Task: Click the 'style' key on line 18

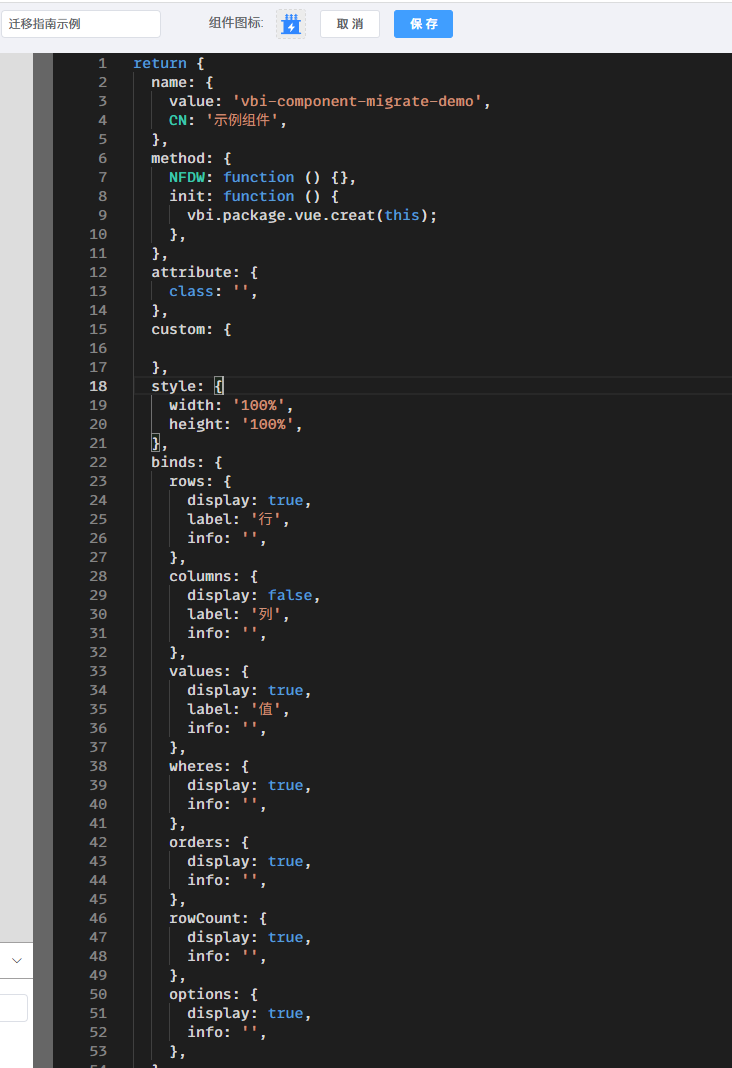Action: pyautogui.click(x=173, y=386)
